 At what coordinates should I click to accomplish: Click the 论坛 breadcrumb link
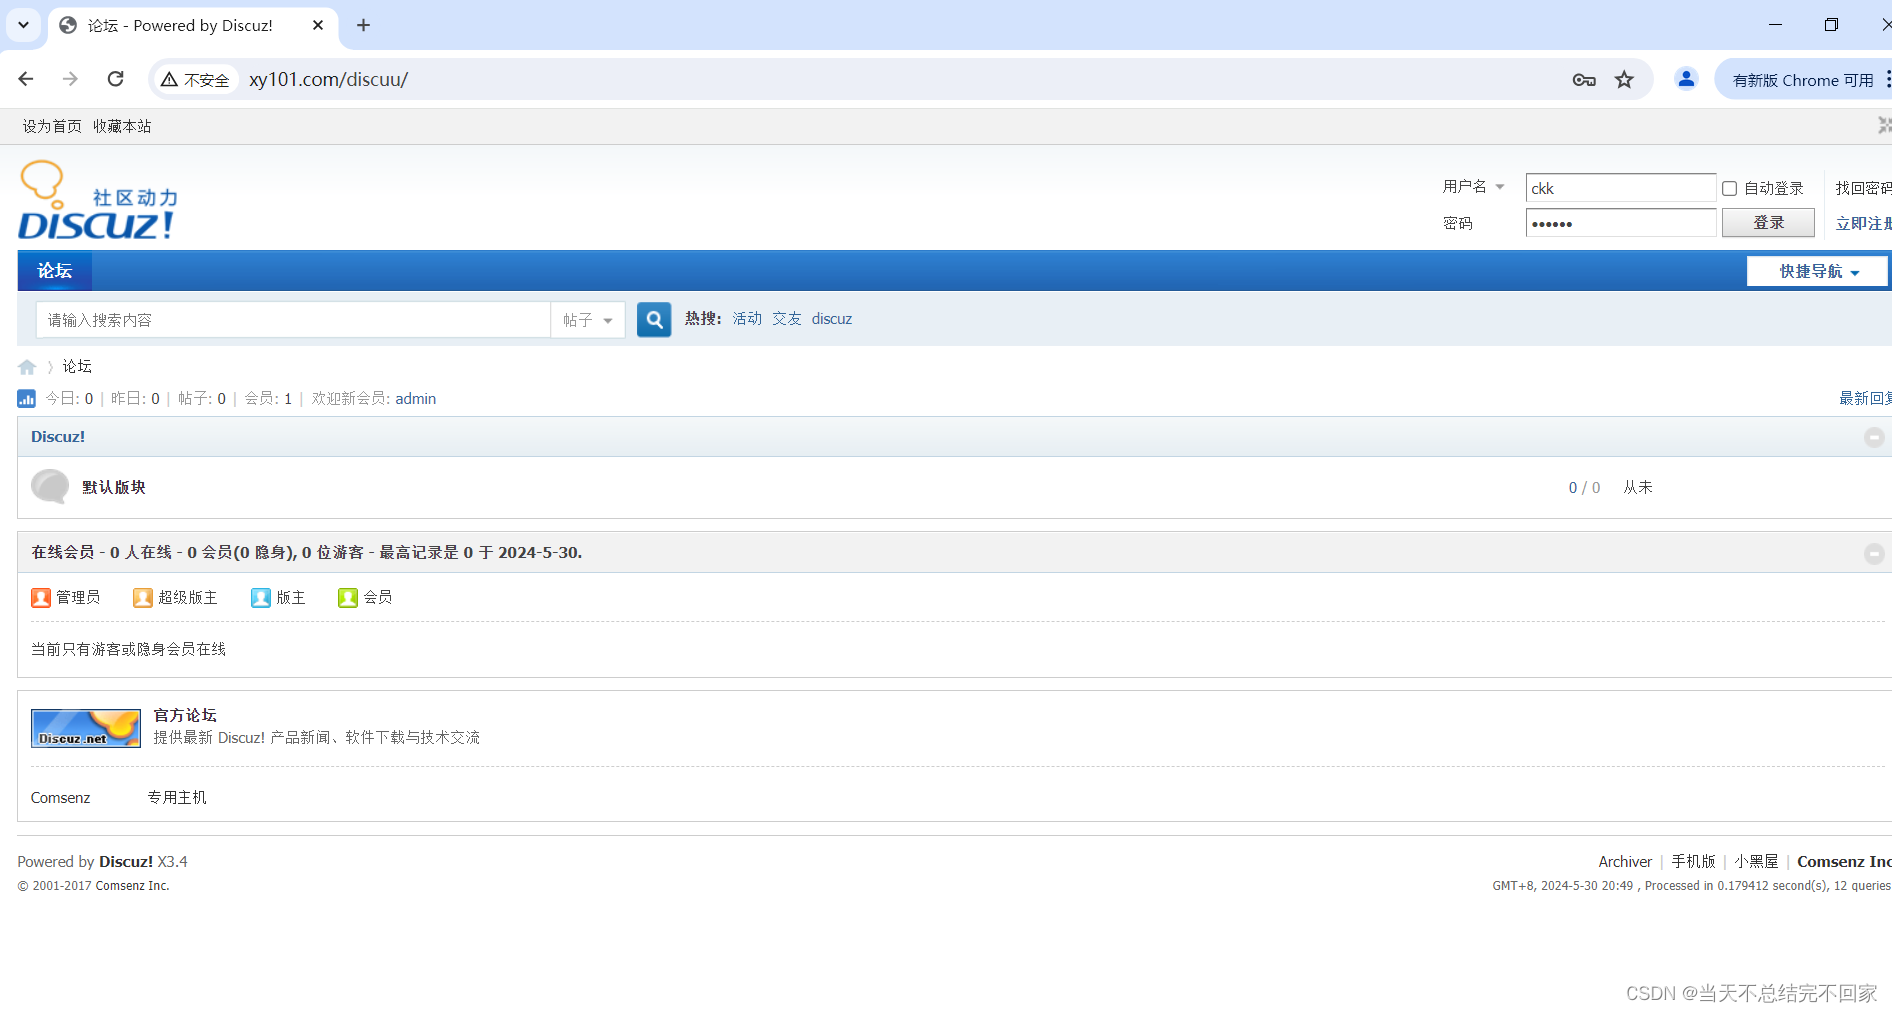click(x=77, y=367)
